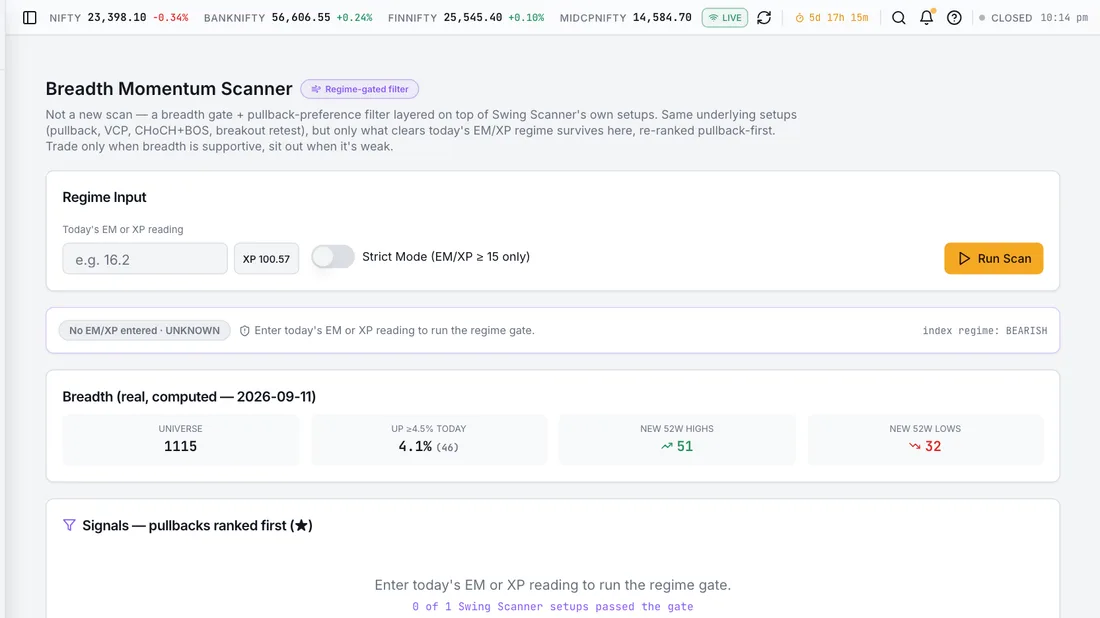
Task: Select the BANKNIFTY ticker in header
Action: (x=288, y=18)
